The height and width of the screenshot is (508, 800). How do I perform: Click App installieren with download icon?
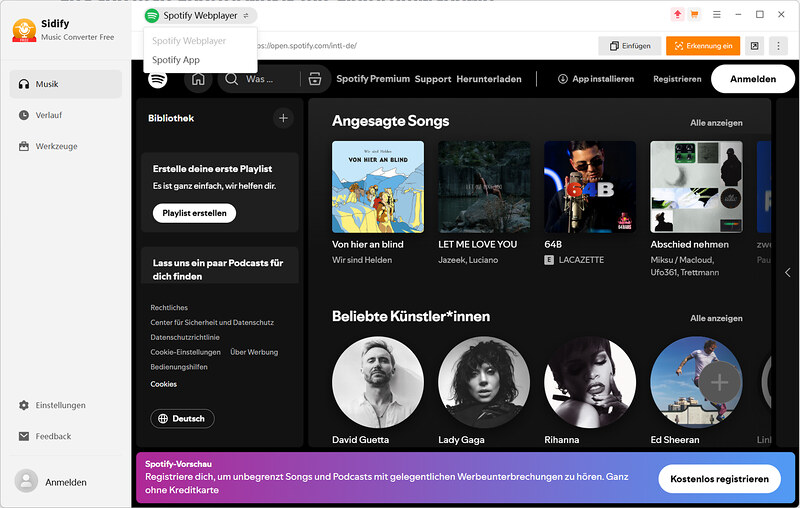coord(595,79)
